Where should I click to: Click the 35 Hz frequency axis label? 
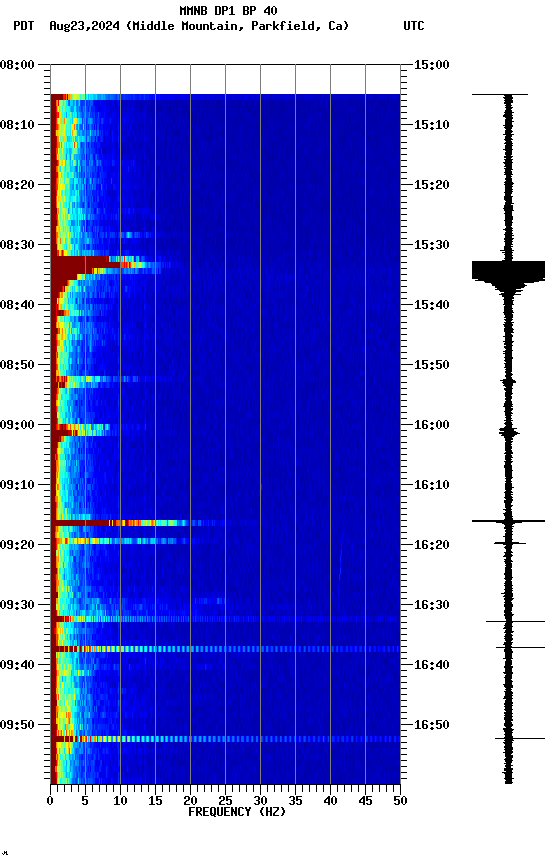pos(295,801)
